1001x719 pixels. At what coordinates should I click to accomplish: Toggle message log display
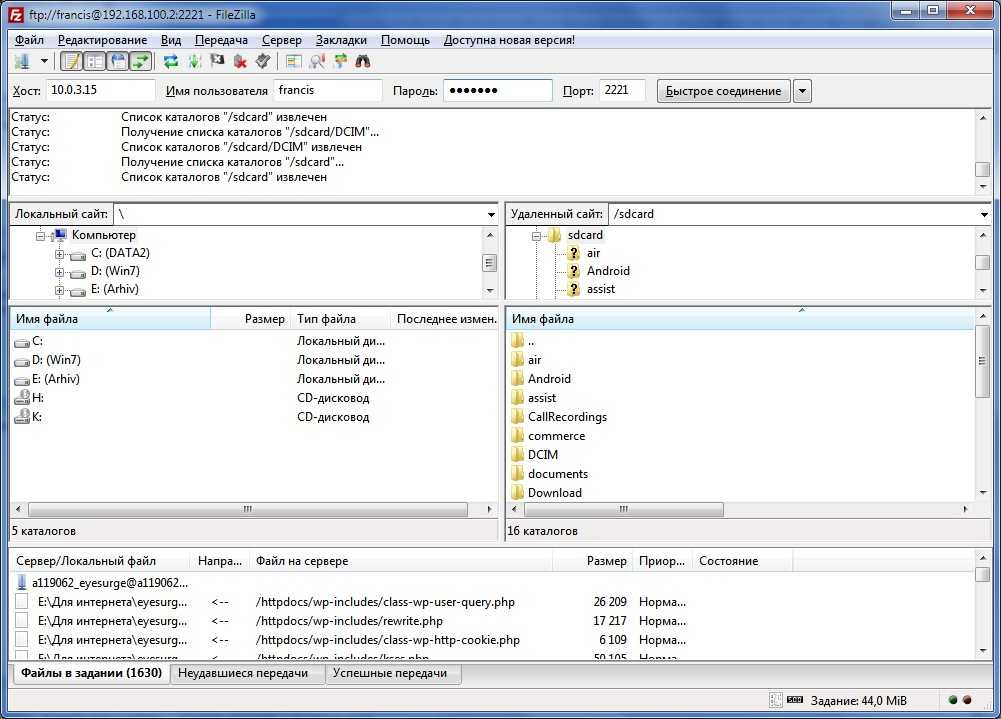(x=71, y=61)
